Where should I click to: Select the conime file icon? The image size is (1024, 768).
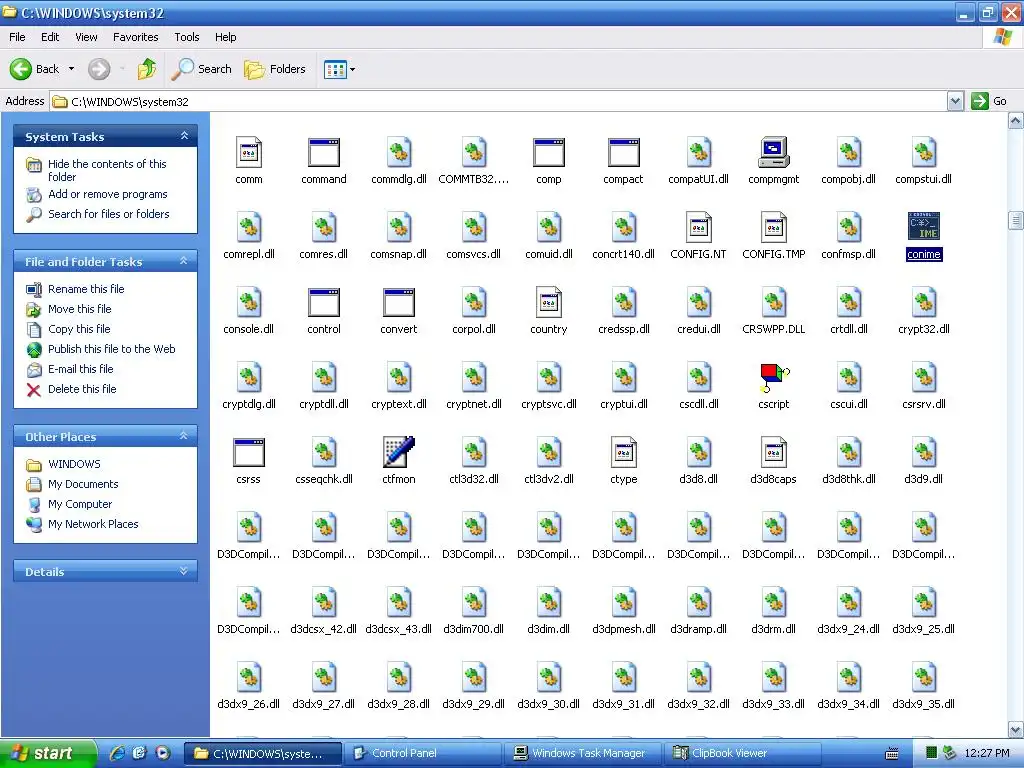tap(923, 227)
